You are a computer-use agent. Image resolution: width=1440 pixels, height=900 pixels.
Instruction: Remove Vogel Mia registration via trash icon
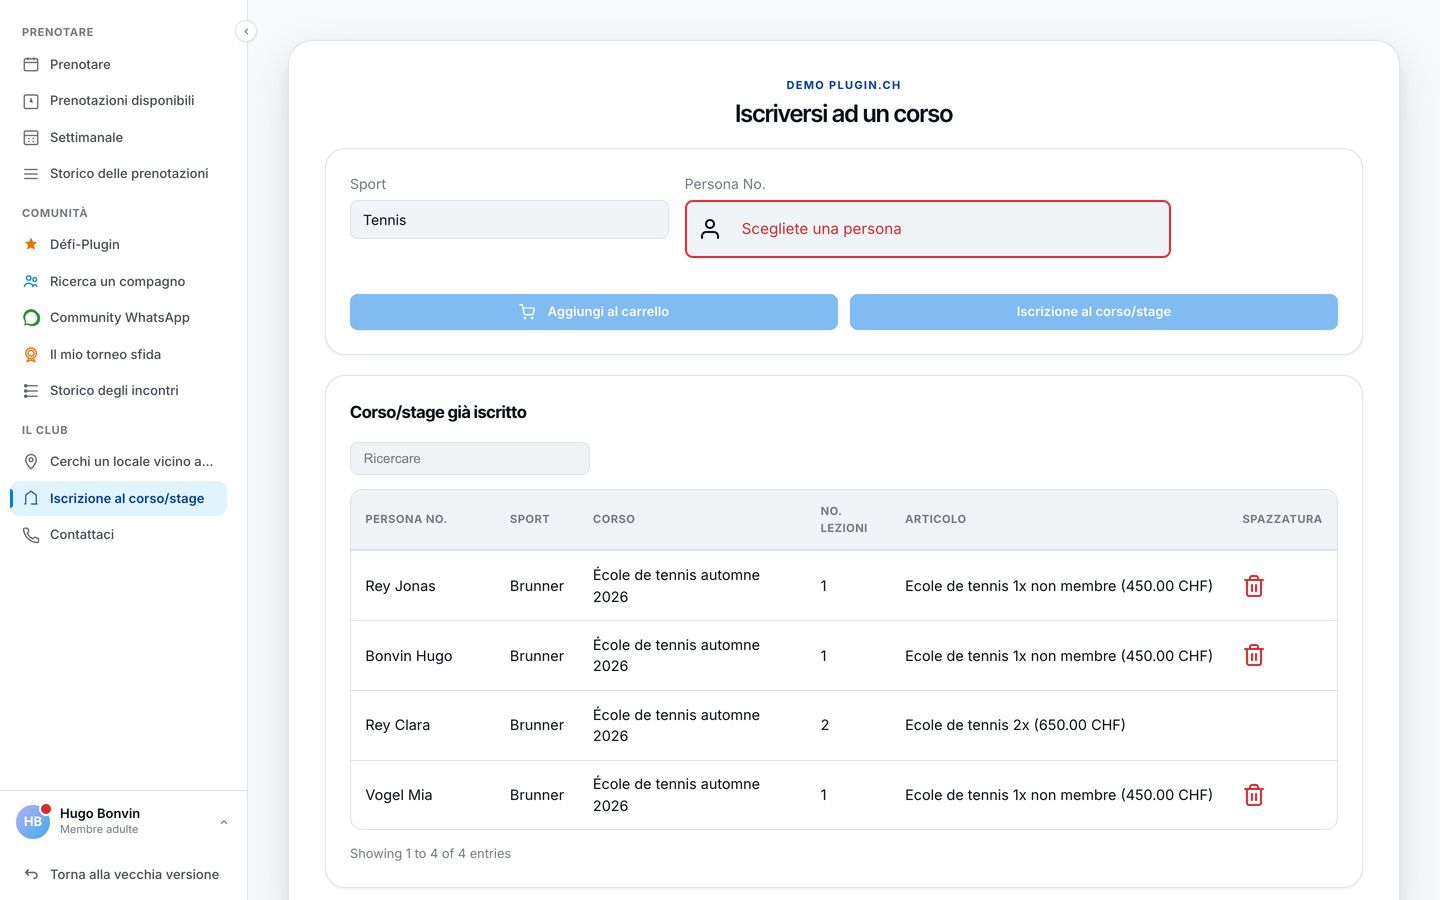[x=1254, y=795]
